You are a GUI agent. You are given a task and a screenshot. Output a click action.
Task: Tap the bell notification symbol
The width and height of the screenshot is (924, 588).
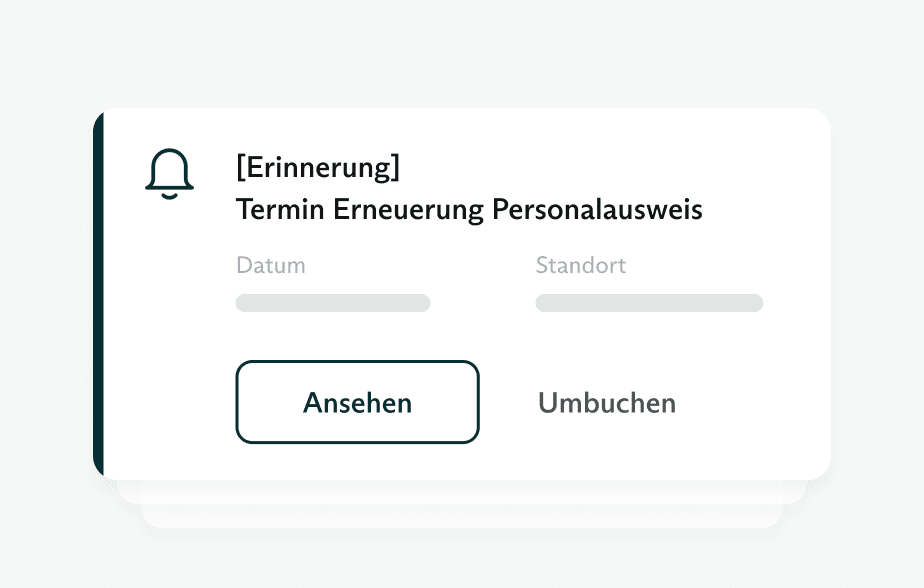pos(169,174)
